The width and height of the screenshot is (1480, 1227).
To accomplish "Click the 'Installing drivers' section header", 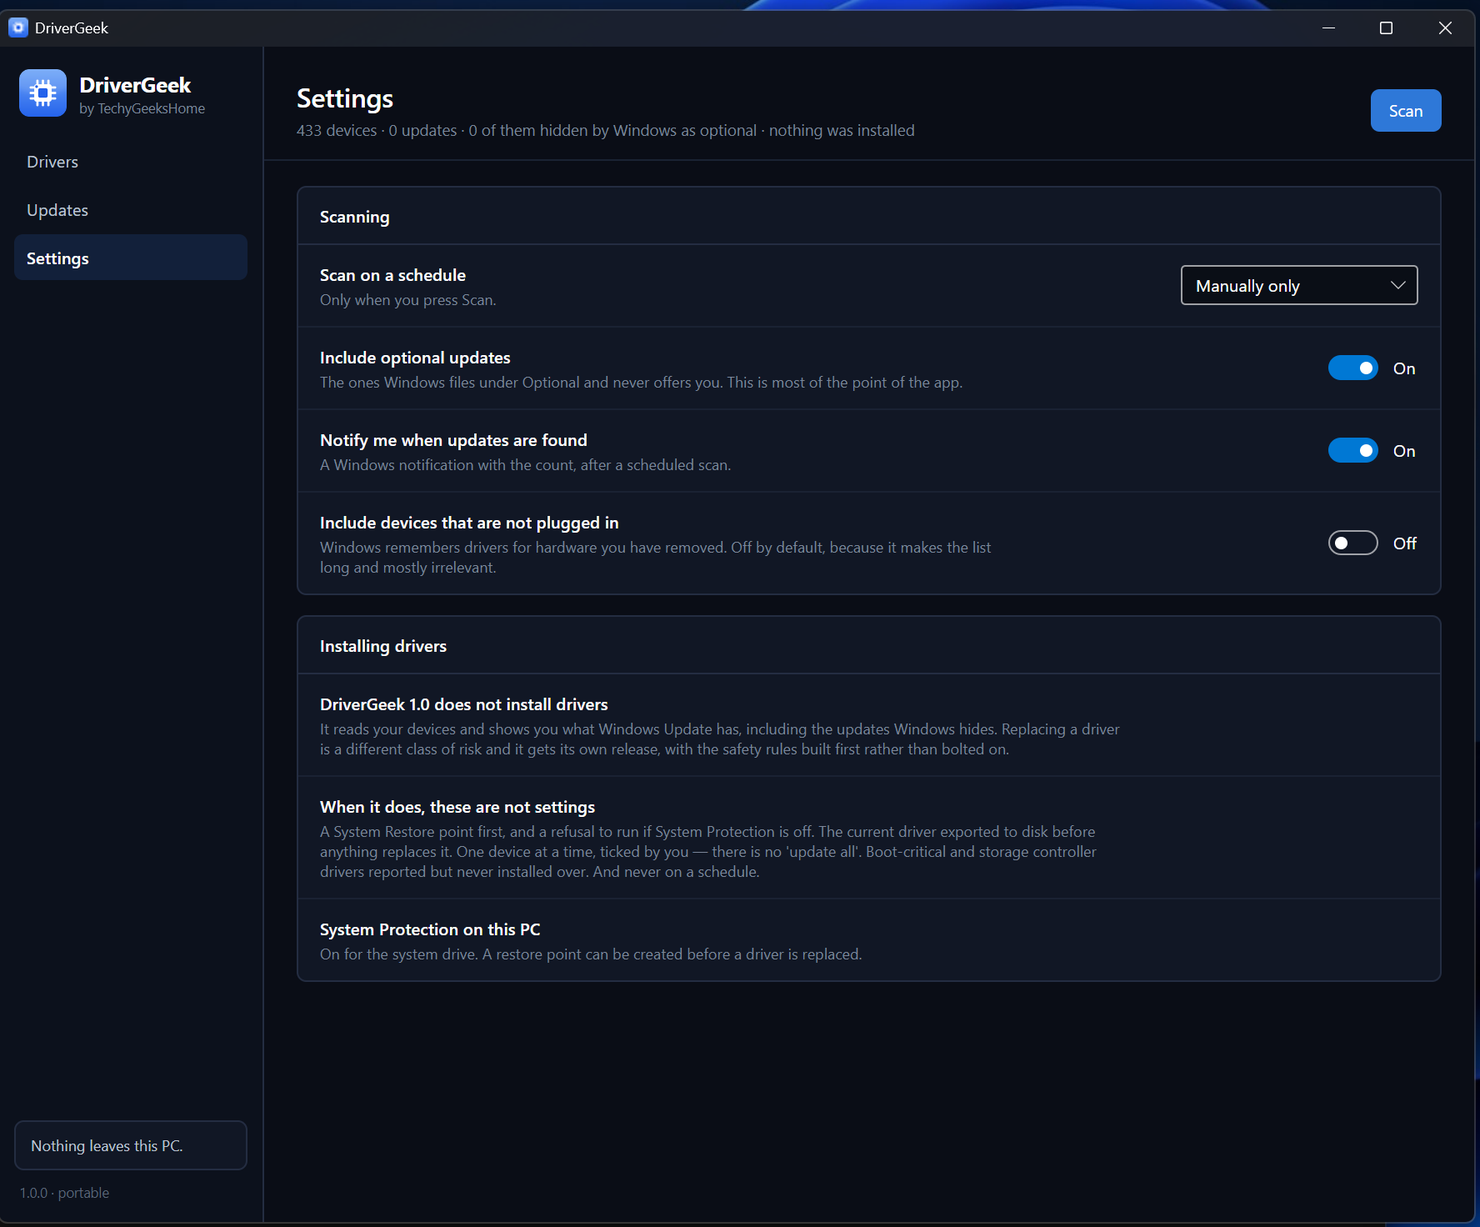I will pos(383,646).
